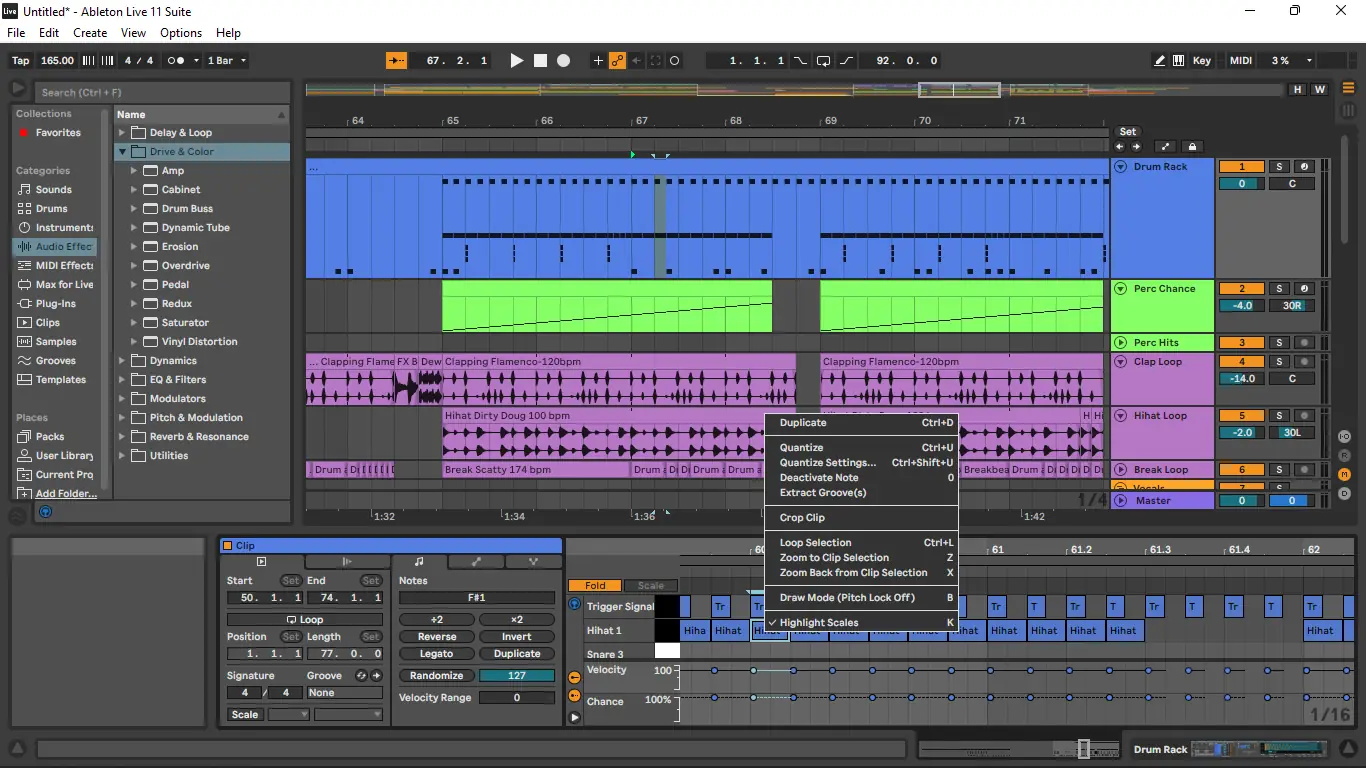Viewport: 1366px width, 768px height.
Task: Click the MIDI editor preview headphone icon
Action: tap(574, 604)
